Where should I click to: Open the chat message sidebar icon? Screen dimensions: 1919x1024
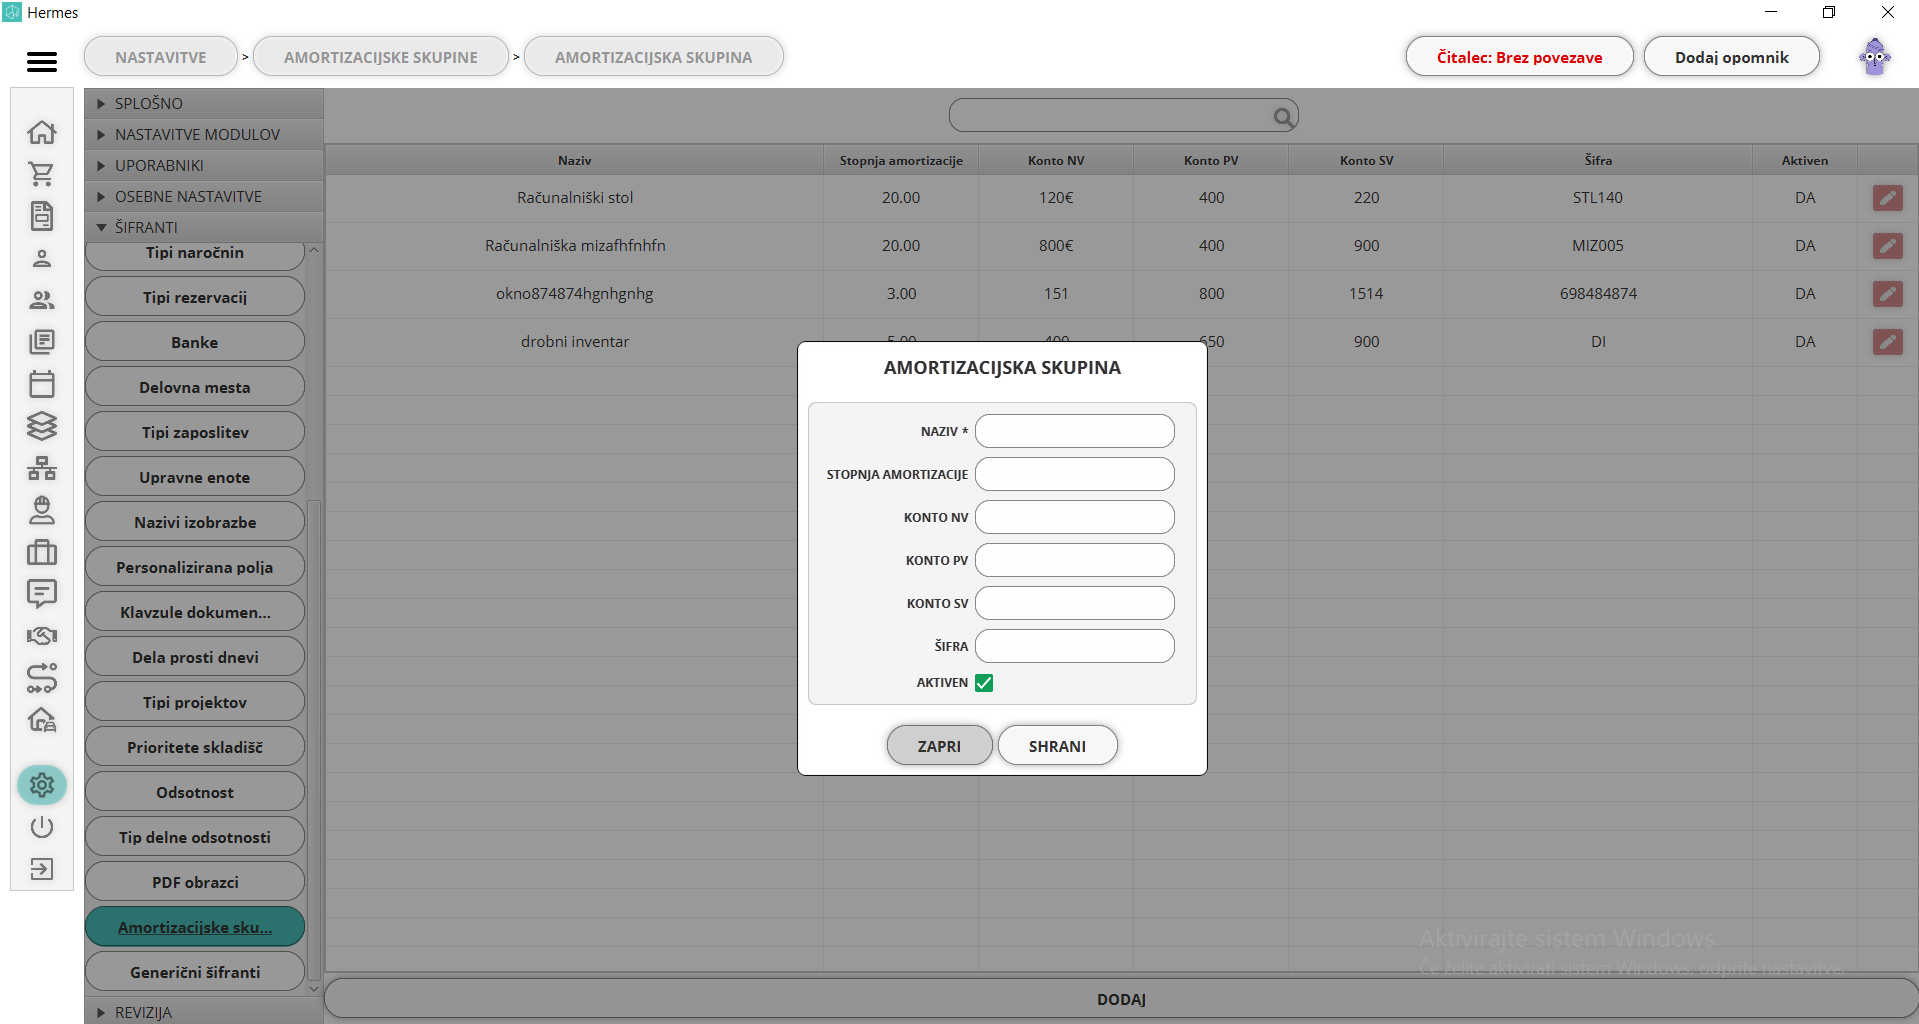pyautogui.click(x=42, y=594)
